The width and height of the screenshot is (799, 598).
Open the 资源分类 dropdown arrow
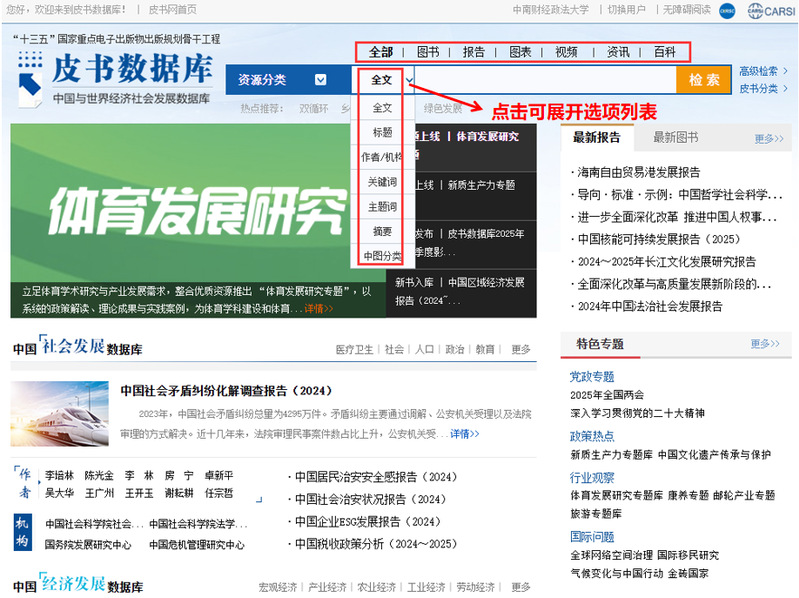320,80
